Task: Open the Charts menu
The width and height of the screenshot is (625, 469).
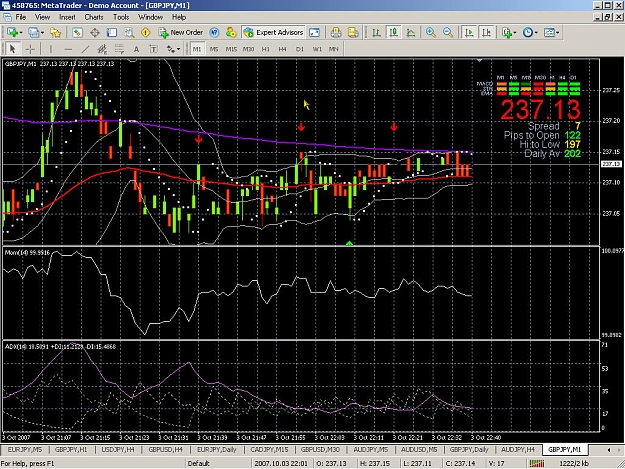Action: (94, 17)
